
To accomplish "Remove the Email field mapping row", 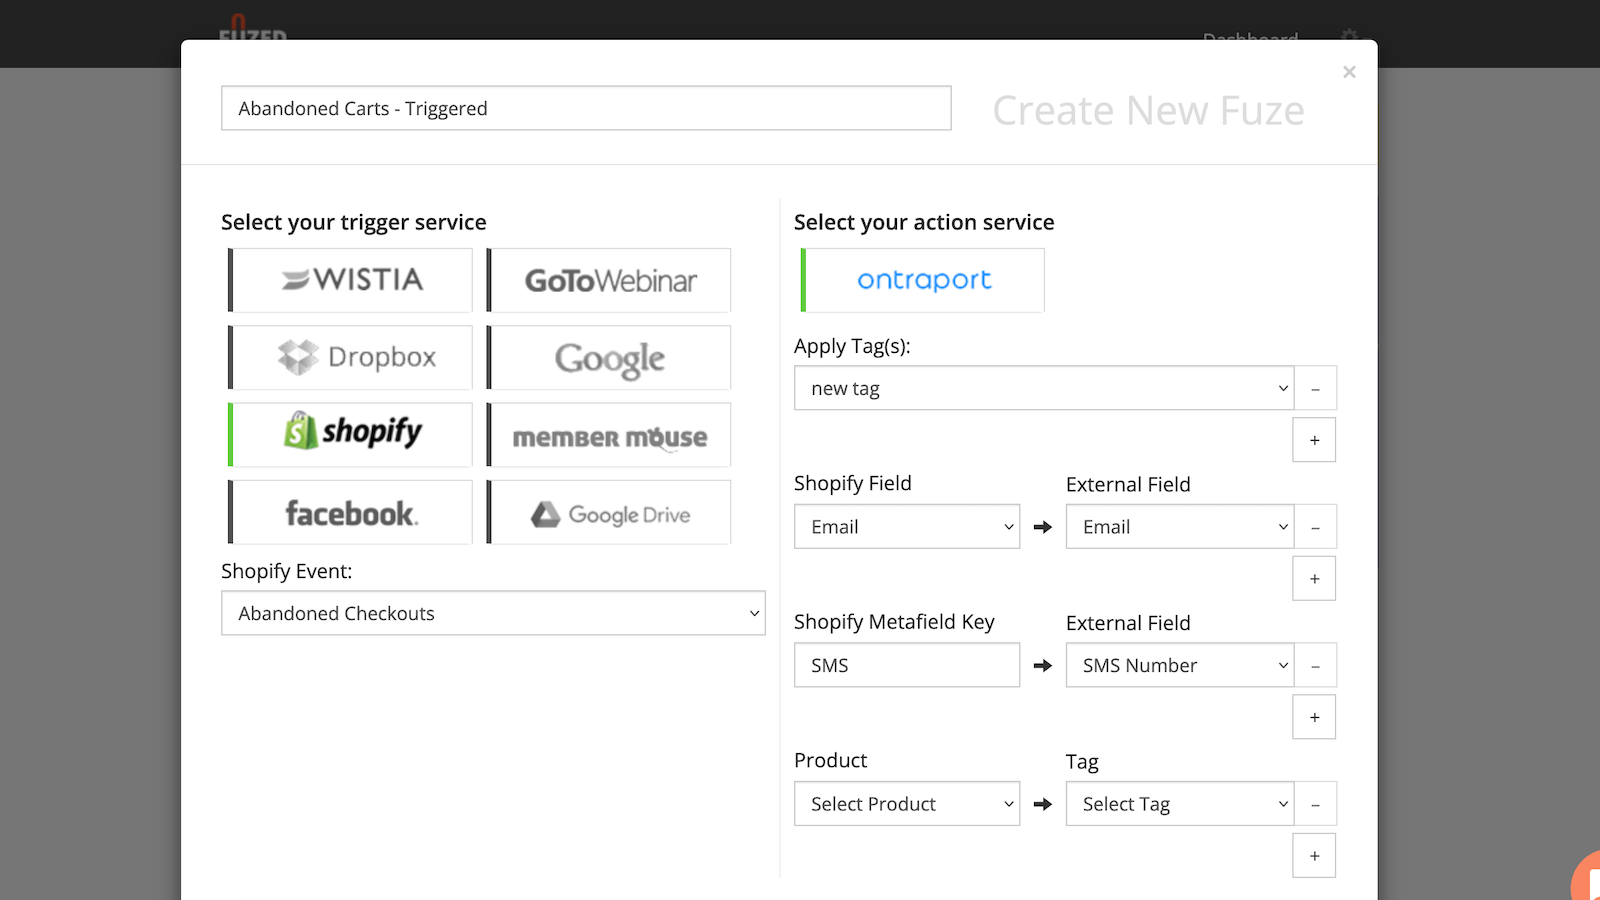I will [x=1315, y=526].
